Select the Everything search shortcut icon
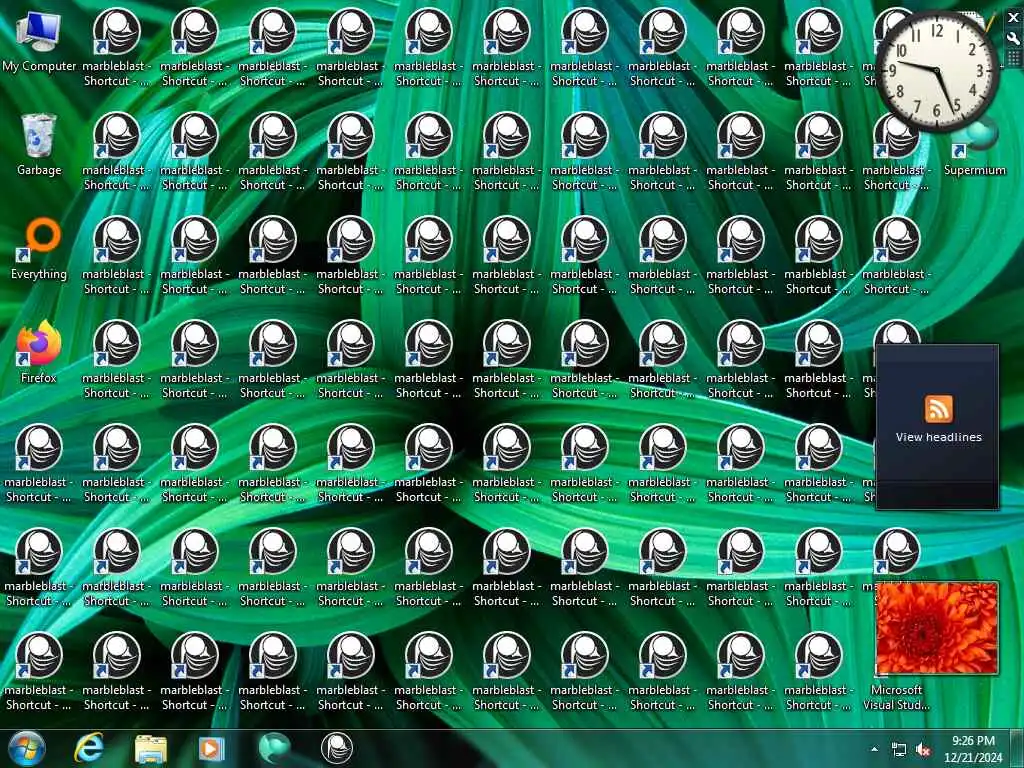Image resolution: width=1024 pixels, height=768 pixels. click(x=39, y=249)
